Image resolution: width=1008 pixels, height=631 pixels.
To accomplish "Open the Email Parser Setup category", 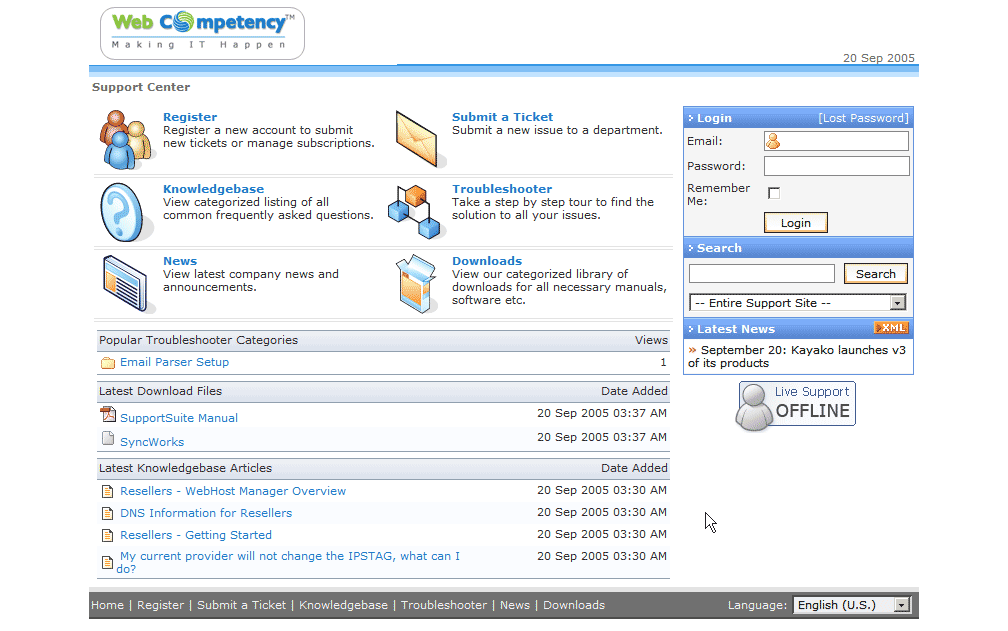I will [x=174, y=362].
